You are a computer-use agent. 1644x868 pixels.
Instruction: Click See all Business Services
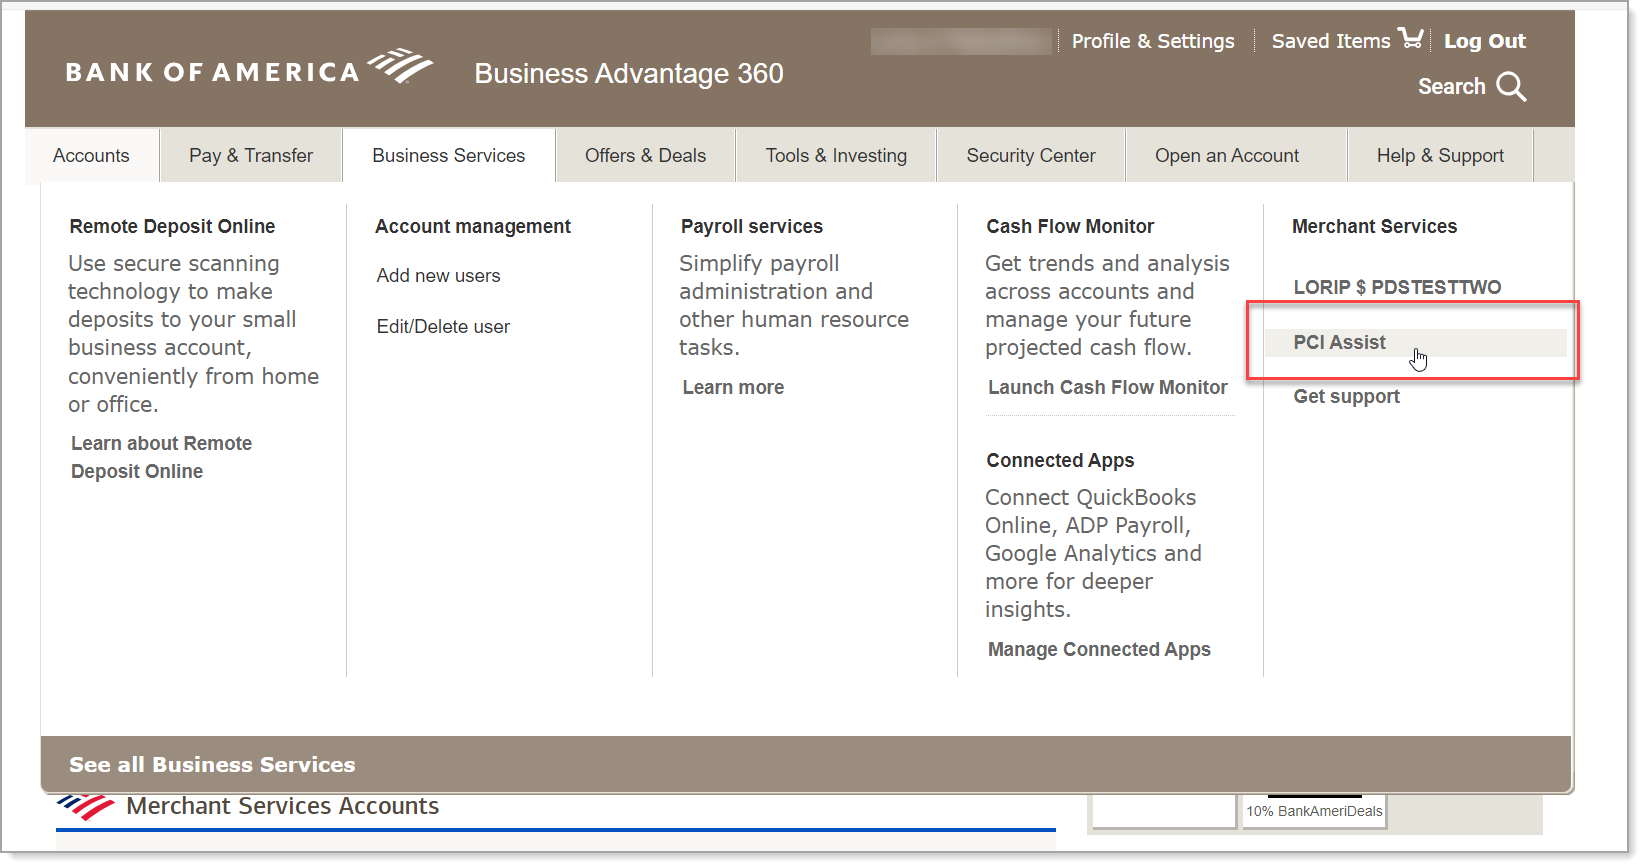click(212, 765)
